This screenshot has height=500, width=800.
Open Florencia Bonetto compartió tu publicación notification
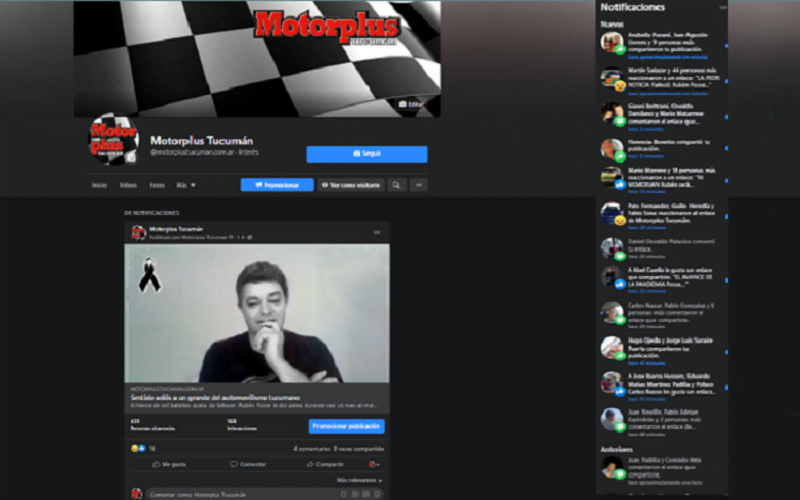[x=663, y=148]
